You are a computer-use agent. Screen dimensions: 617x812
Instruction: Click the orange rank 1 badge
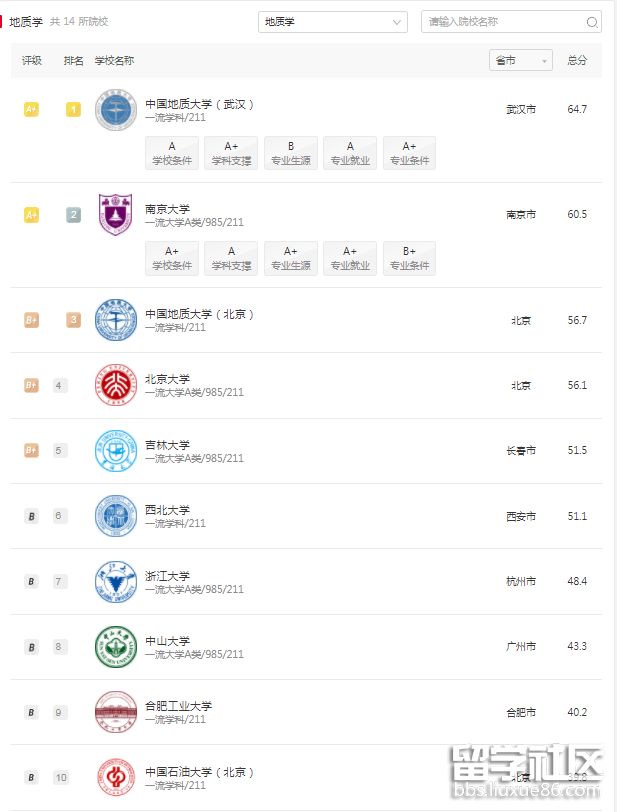tap(72, 110)
